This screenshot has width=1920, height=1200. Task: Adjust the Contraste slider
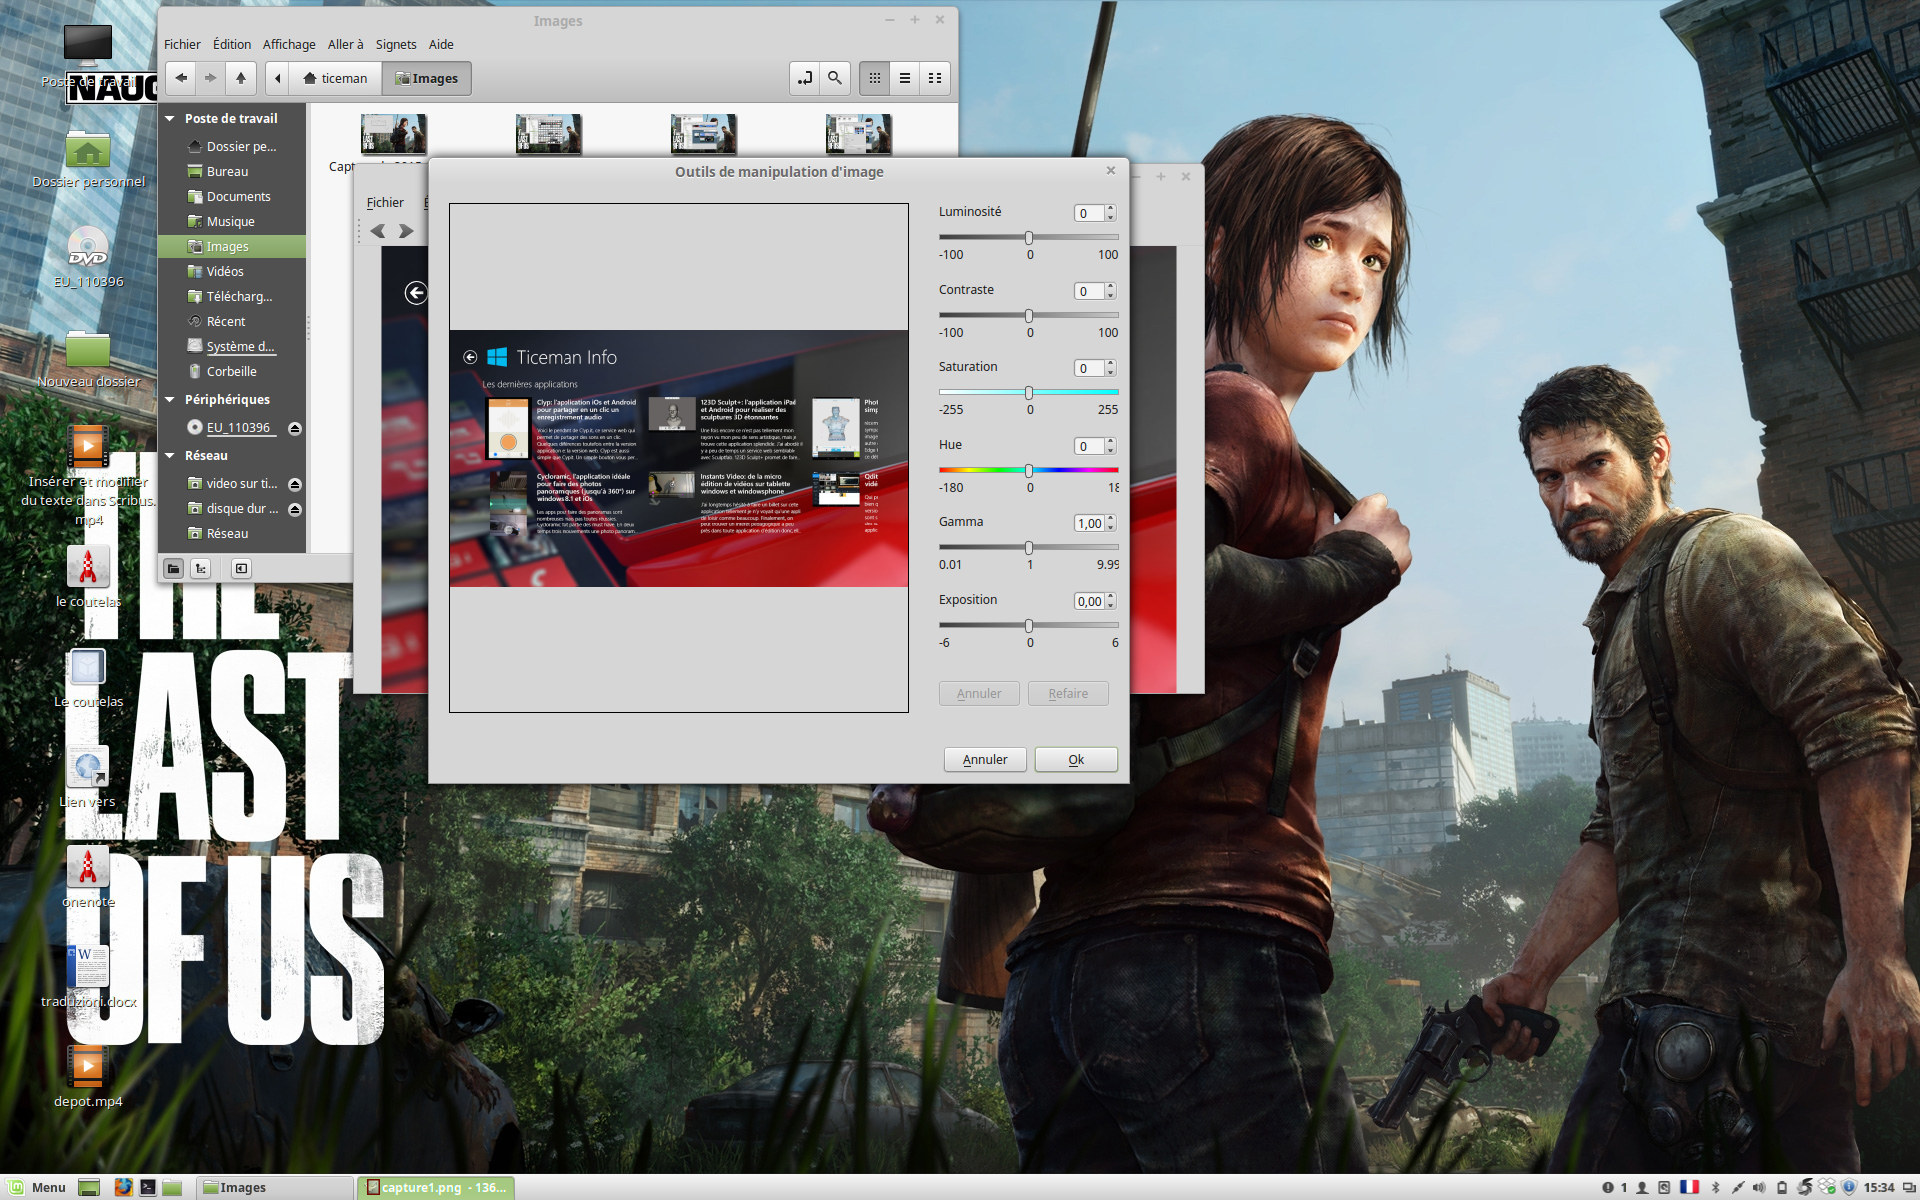click(1028, 315)
